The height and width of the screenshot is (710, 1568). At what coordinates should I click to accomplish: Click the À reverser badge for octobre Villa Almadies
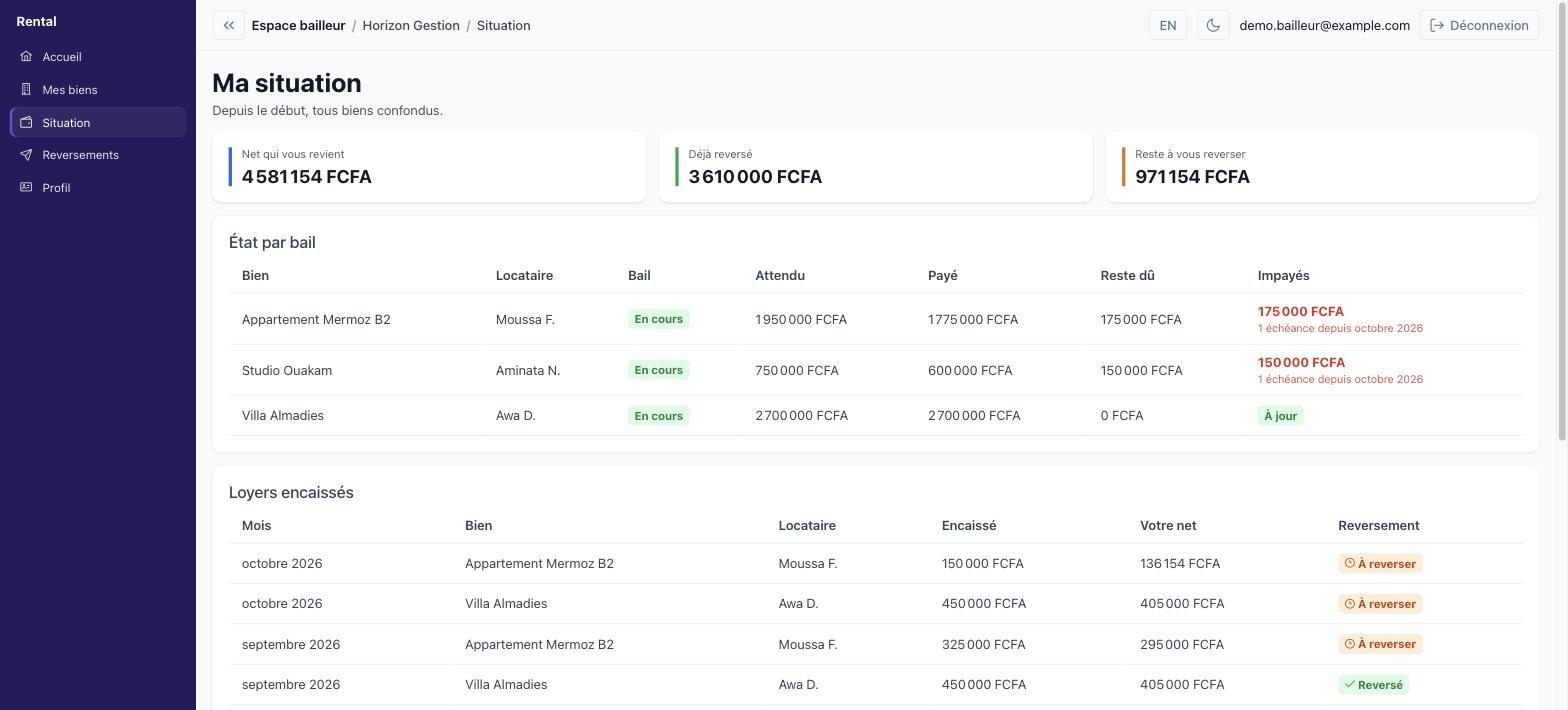[1380, 604]
